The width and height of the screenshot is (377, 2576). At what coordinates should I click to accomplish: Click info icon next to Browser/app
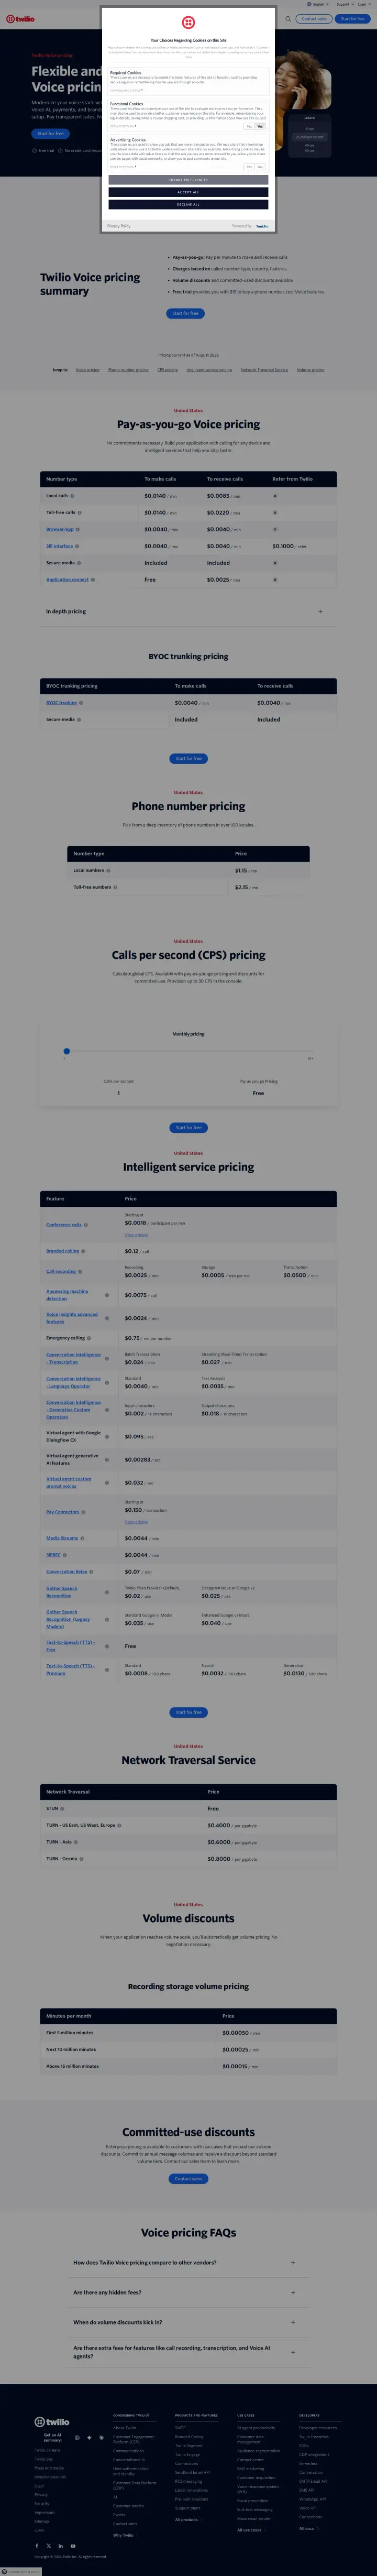tap(79, 530)
